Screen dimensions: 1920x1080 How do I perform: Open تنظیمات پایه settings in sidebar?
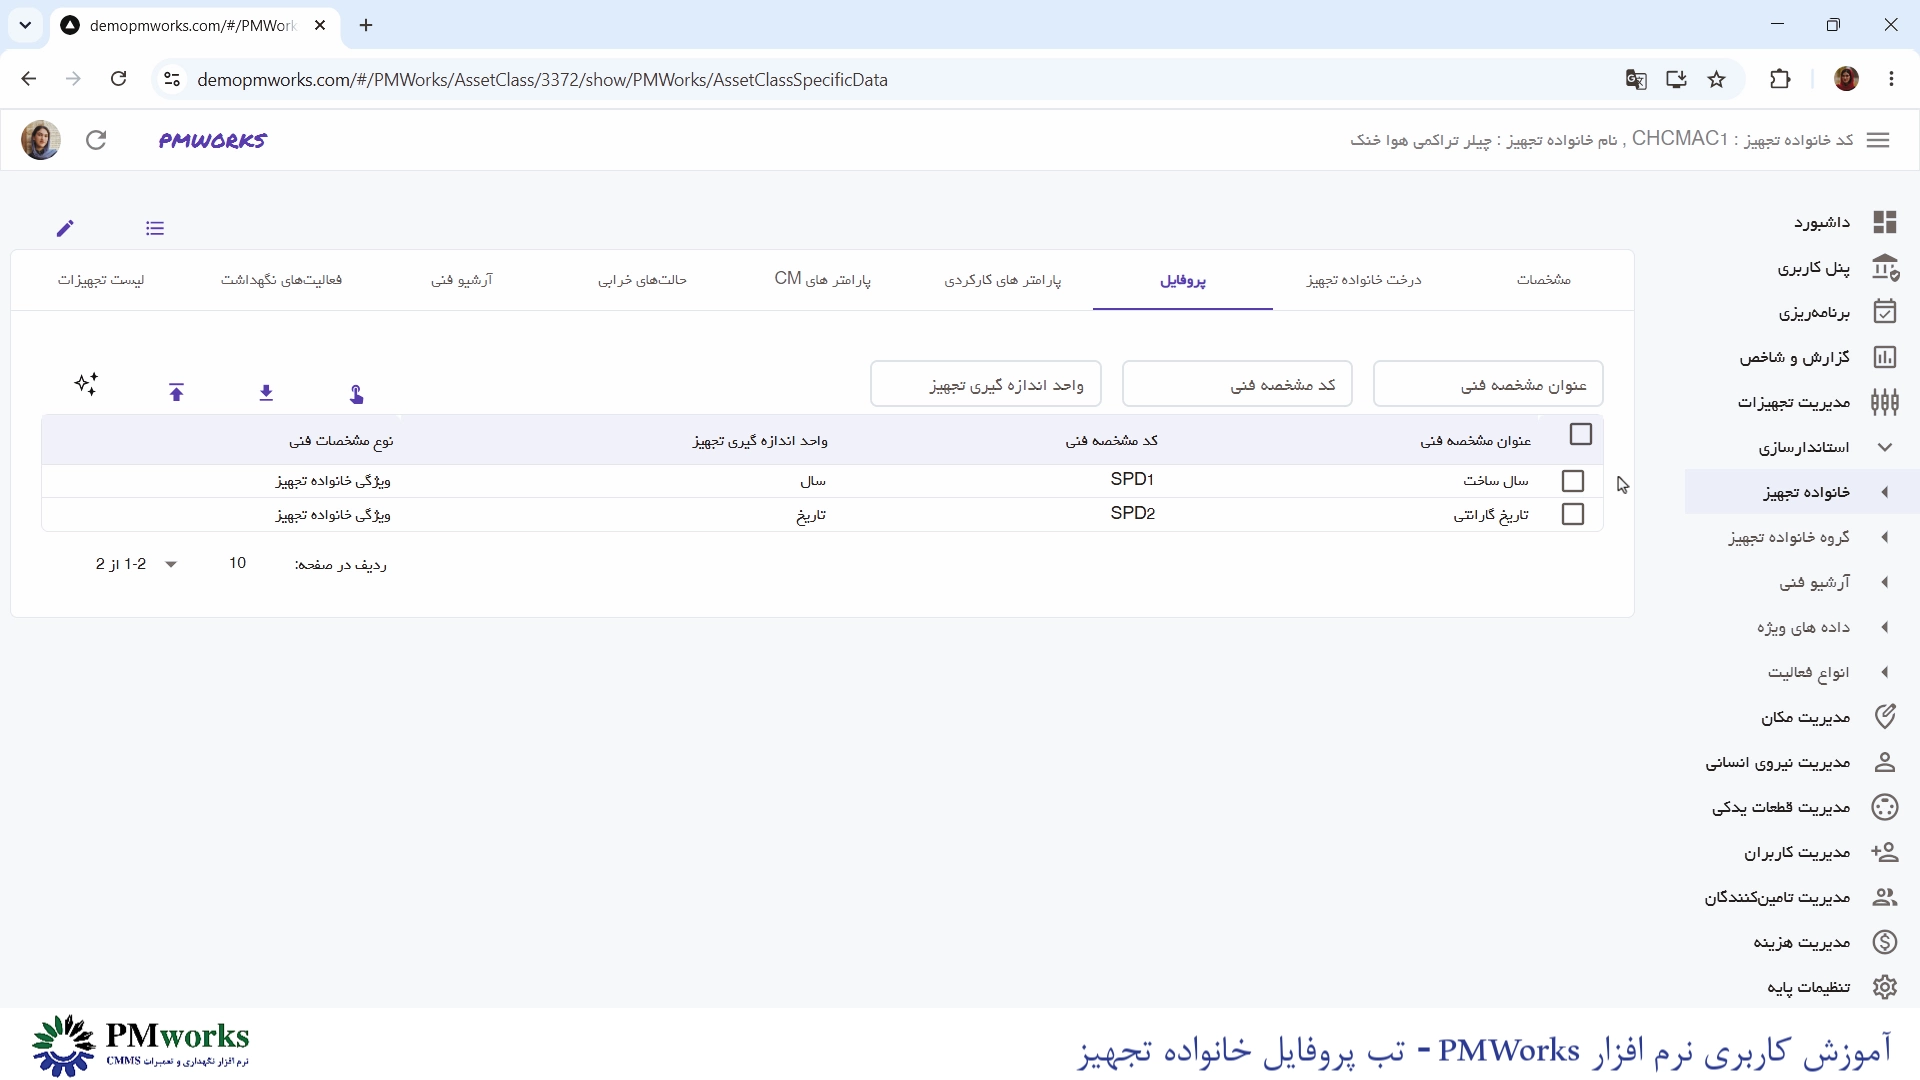tap(1832, 987)
